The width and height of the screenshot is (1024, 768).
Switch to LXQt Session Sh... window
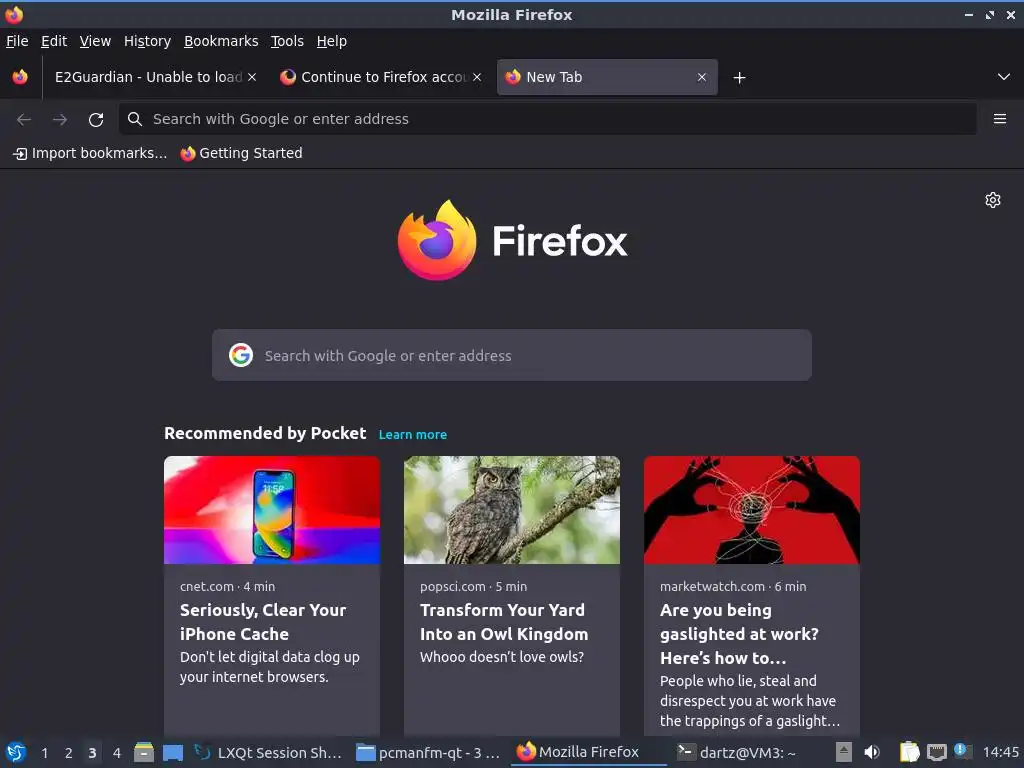pyautogui.click(x=268, y=752)
